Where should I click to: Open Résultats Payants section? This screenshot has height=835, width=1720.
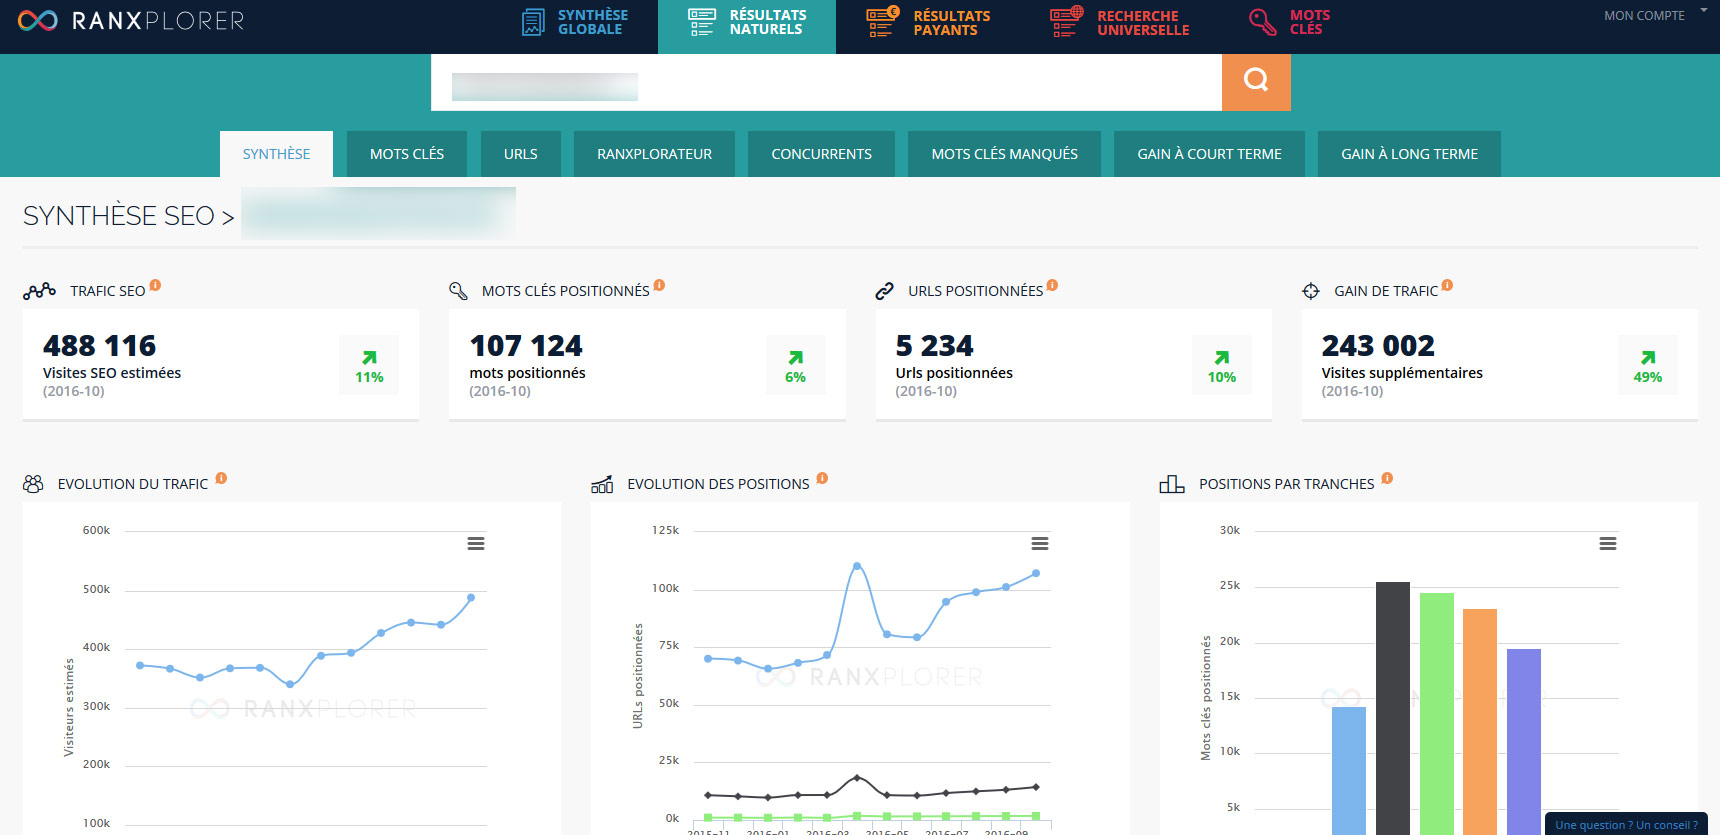[928, 22]
